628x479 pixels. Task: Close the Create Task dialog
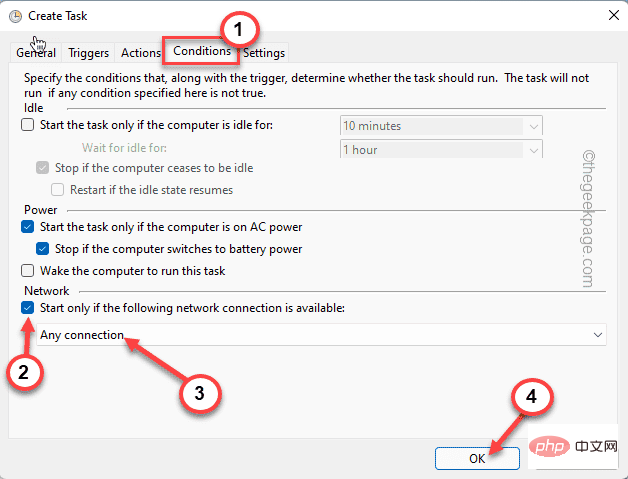pos(610,15)
